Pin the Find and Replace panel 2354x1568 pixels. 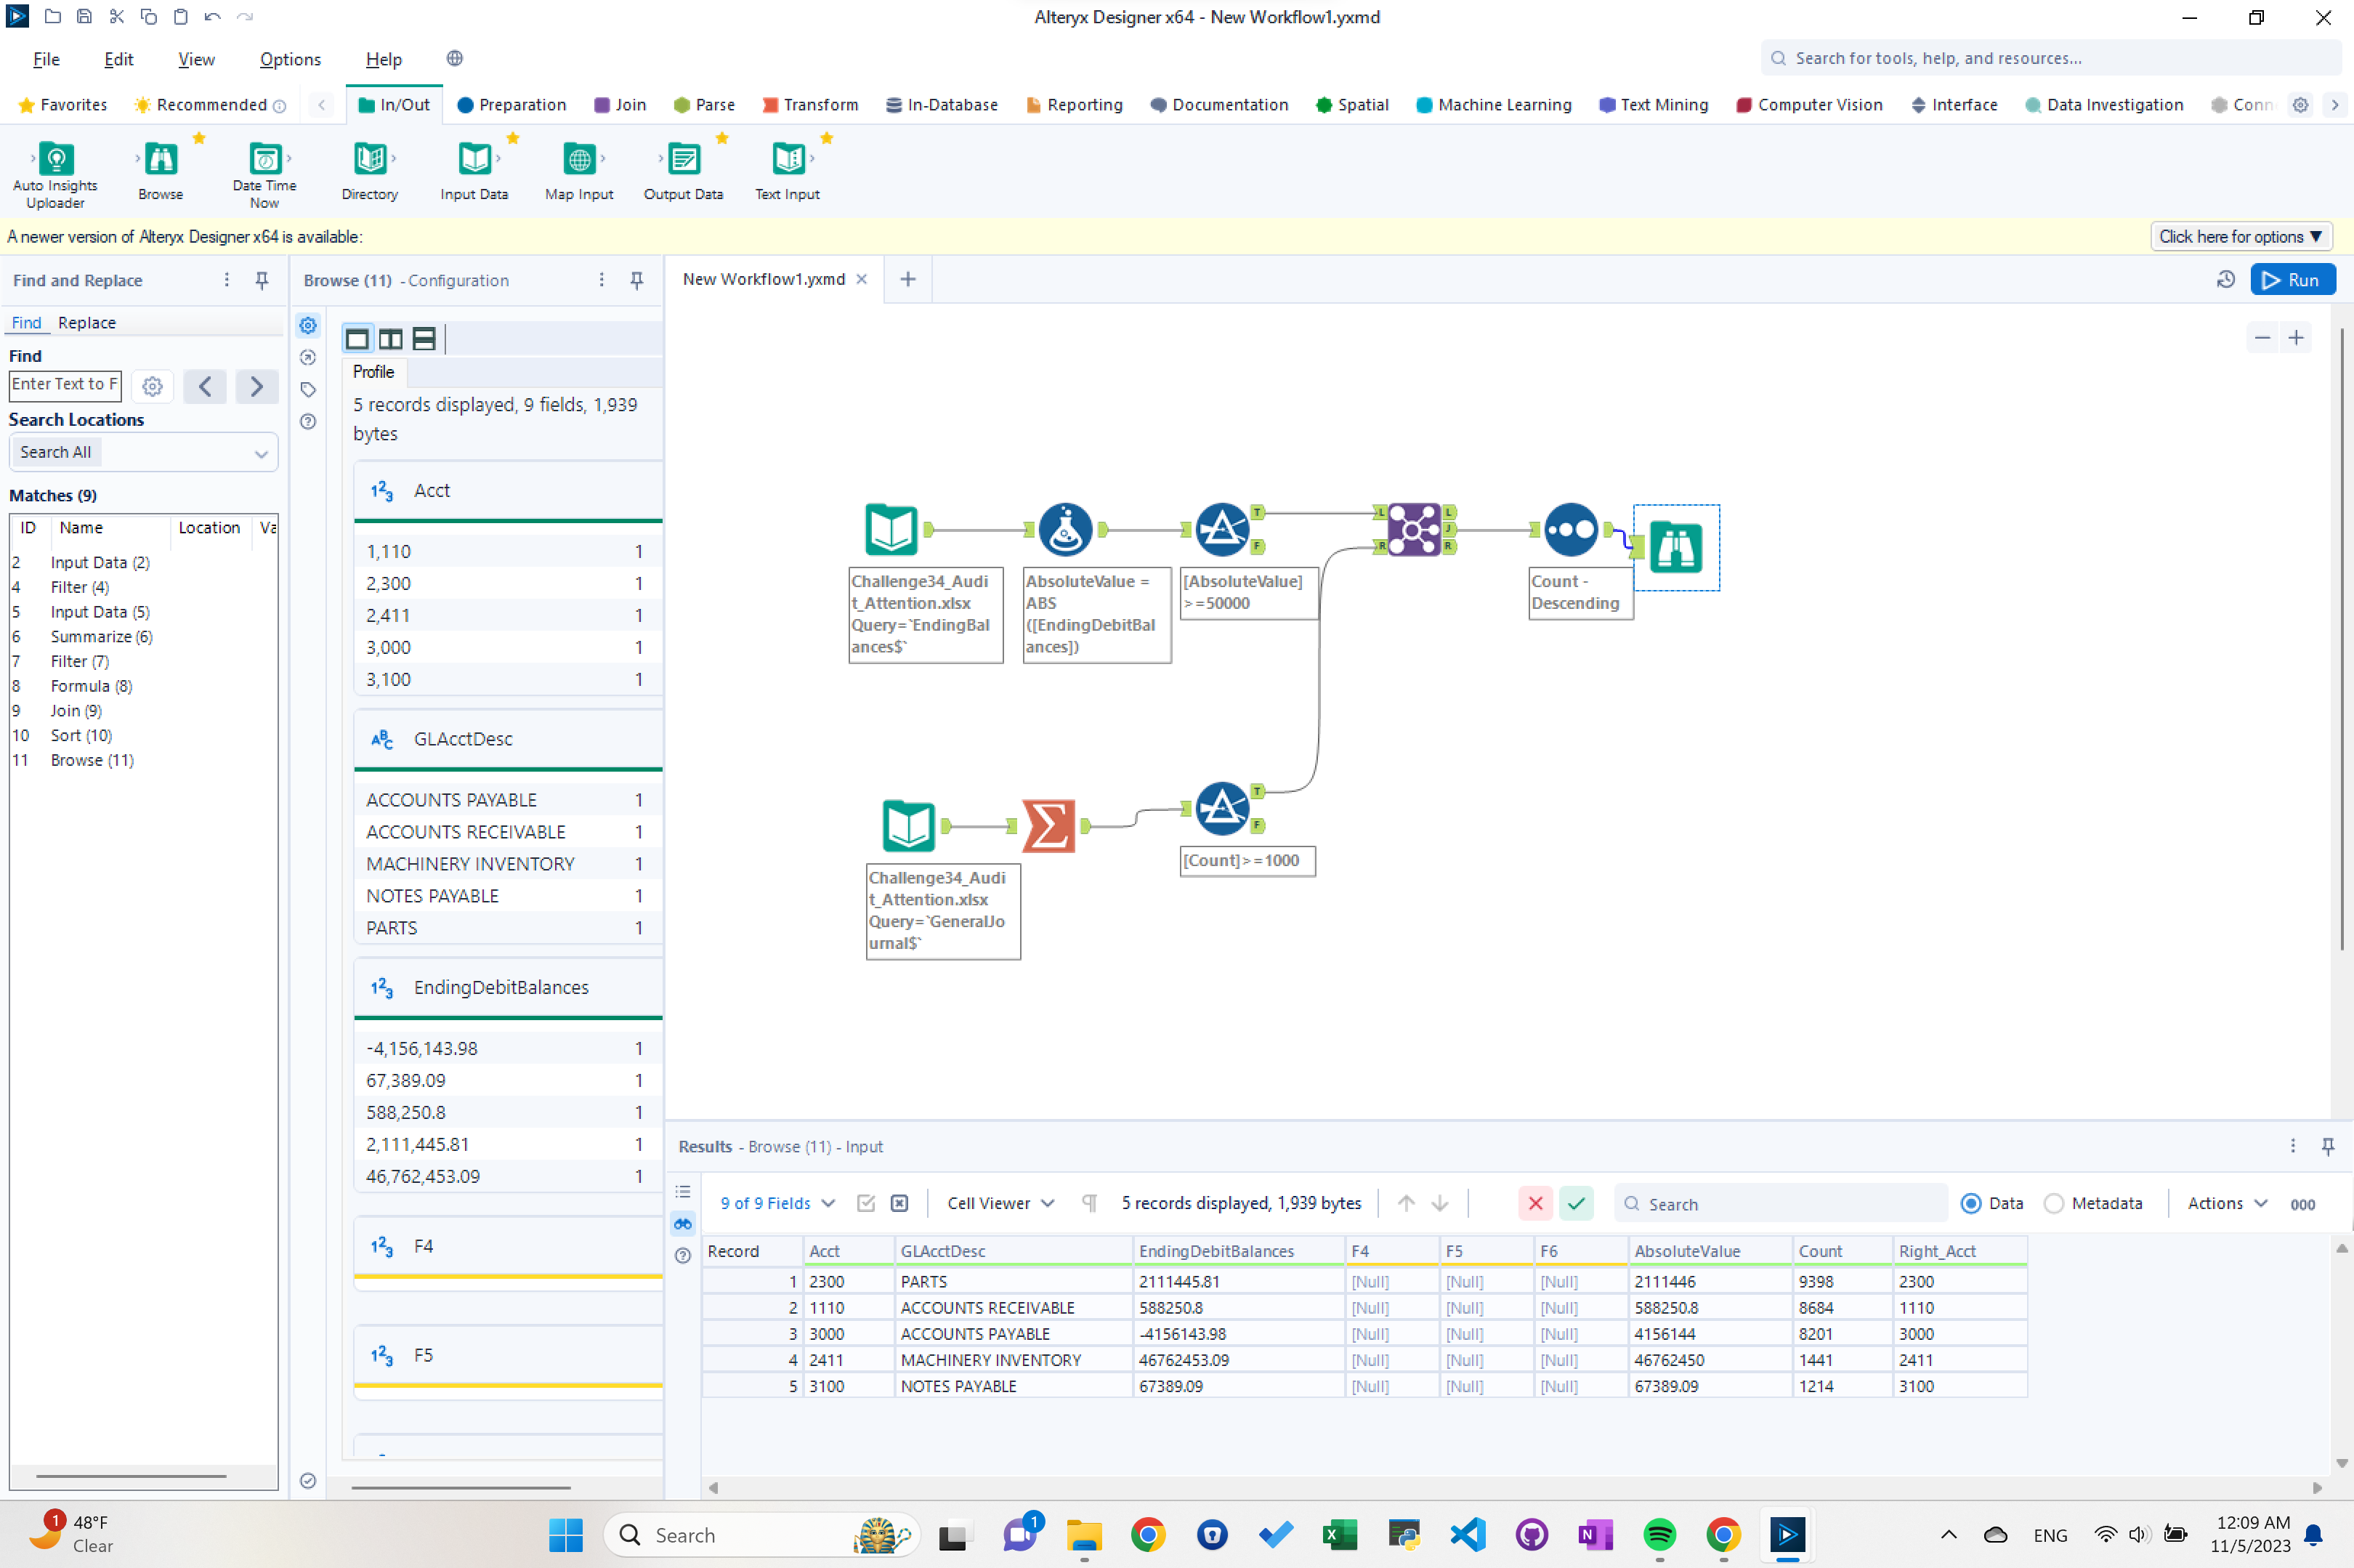tap(262, 280)
